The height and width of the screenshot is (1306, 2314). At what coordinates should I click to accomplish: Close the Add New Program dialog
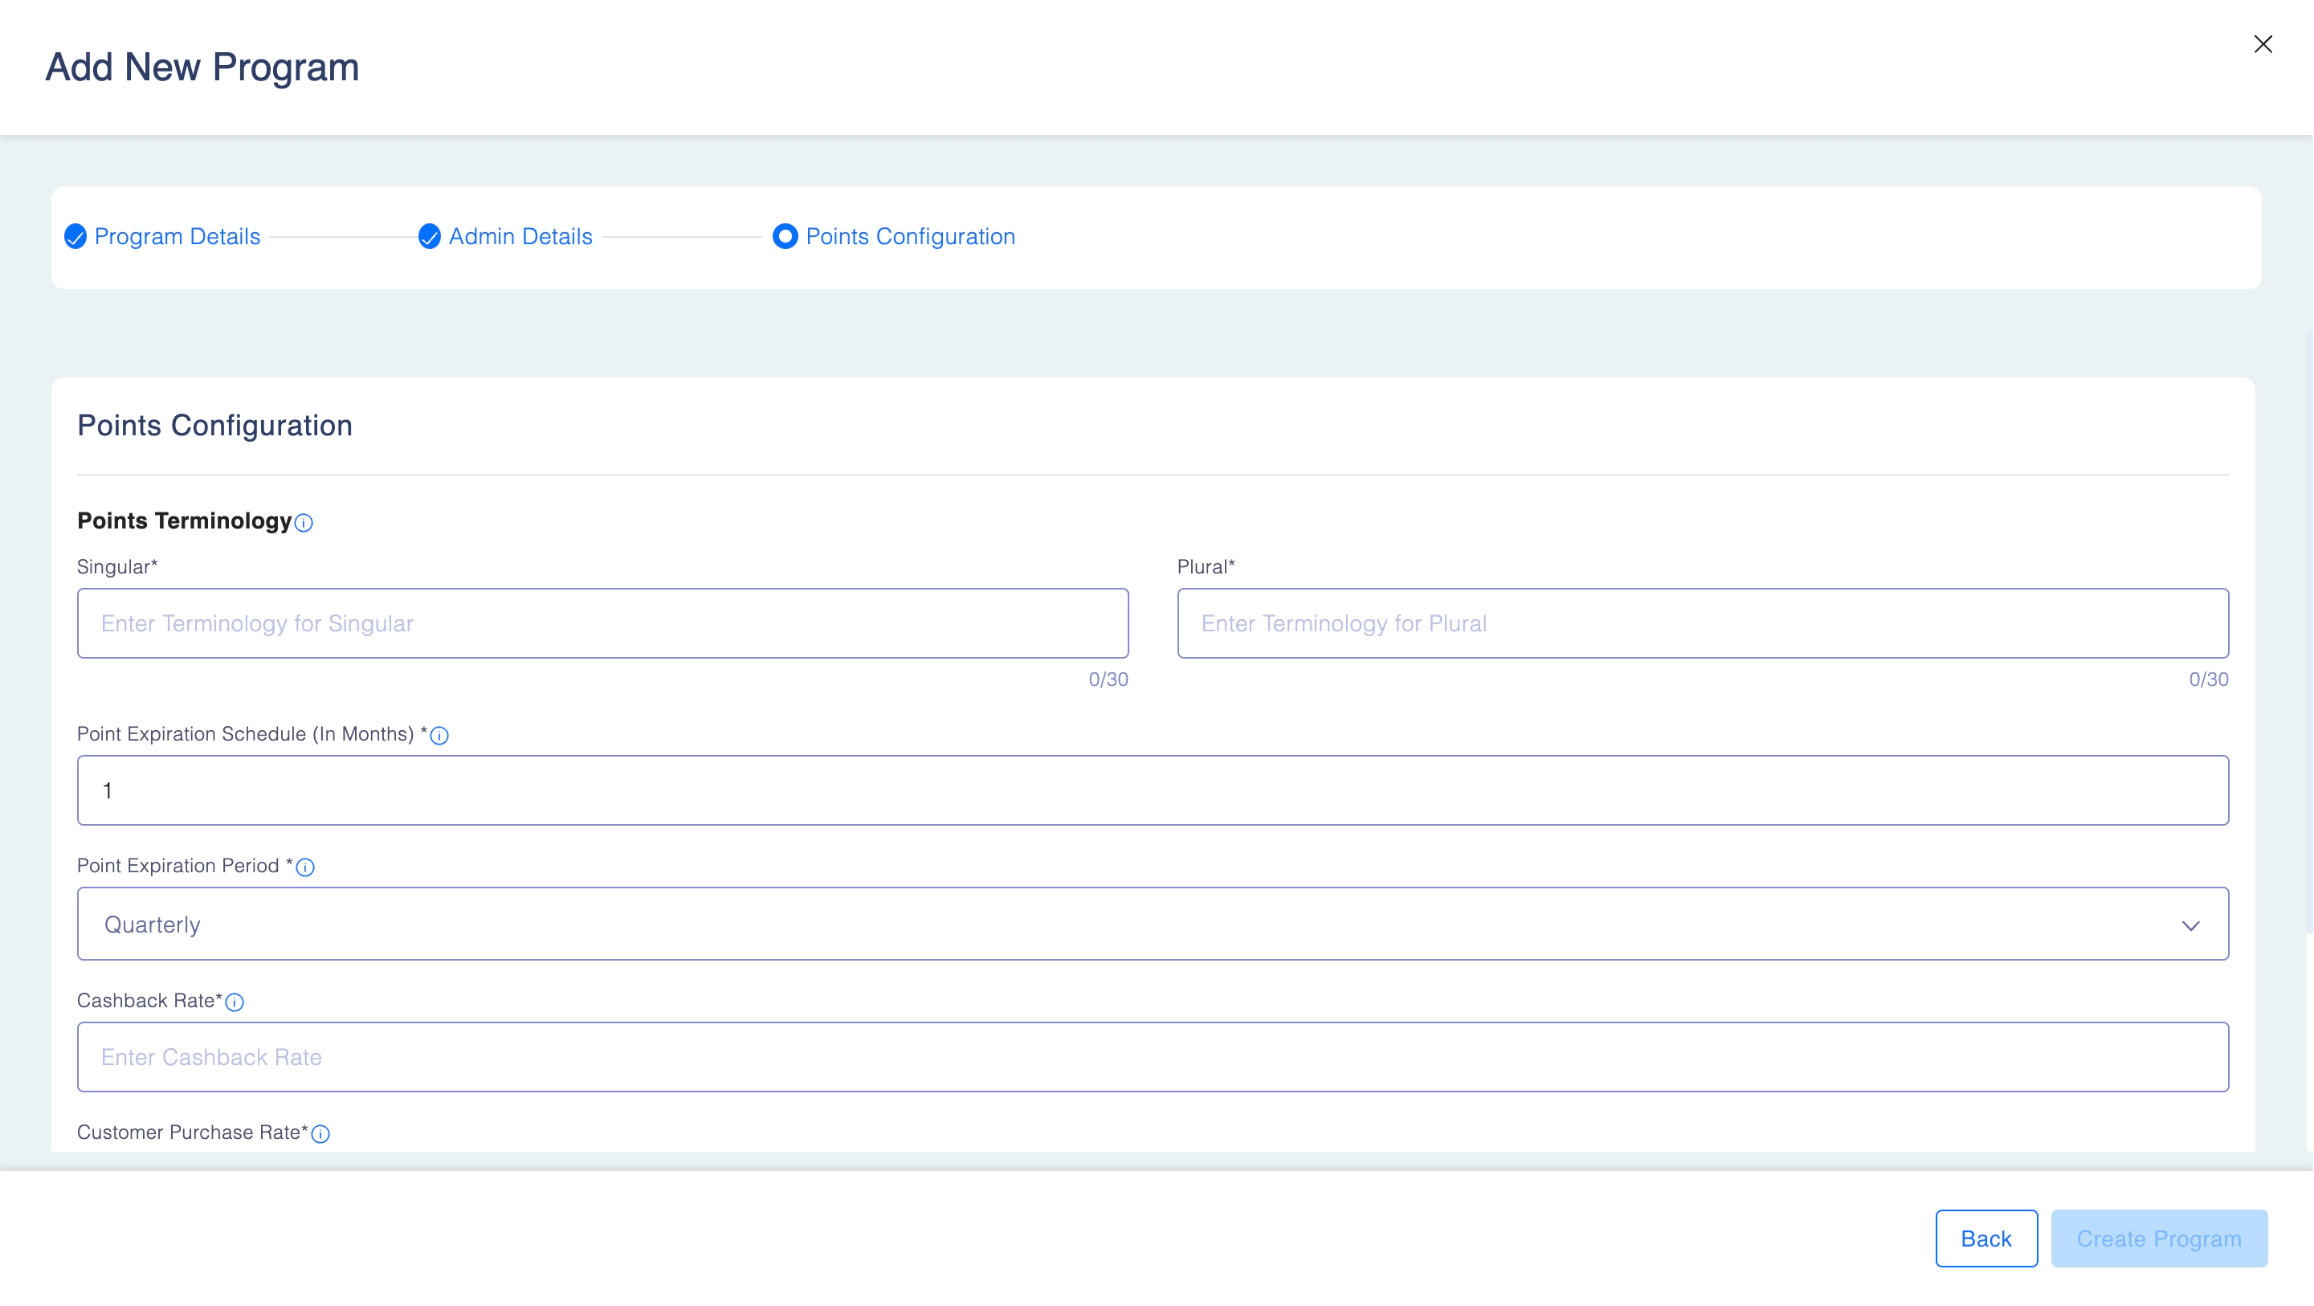point(2263,44)
